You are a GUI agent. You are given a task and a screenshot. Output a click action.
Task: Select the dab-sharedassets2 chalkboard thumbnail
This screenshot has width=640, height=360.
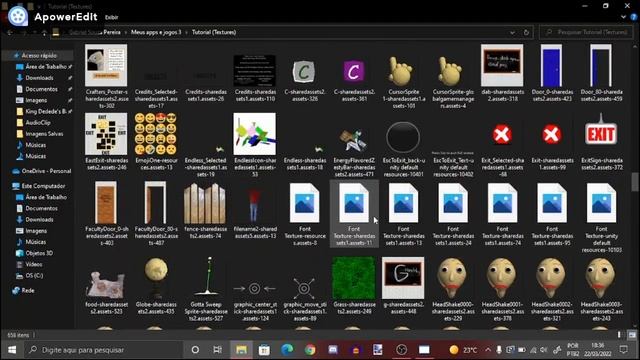point(502,65)
